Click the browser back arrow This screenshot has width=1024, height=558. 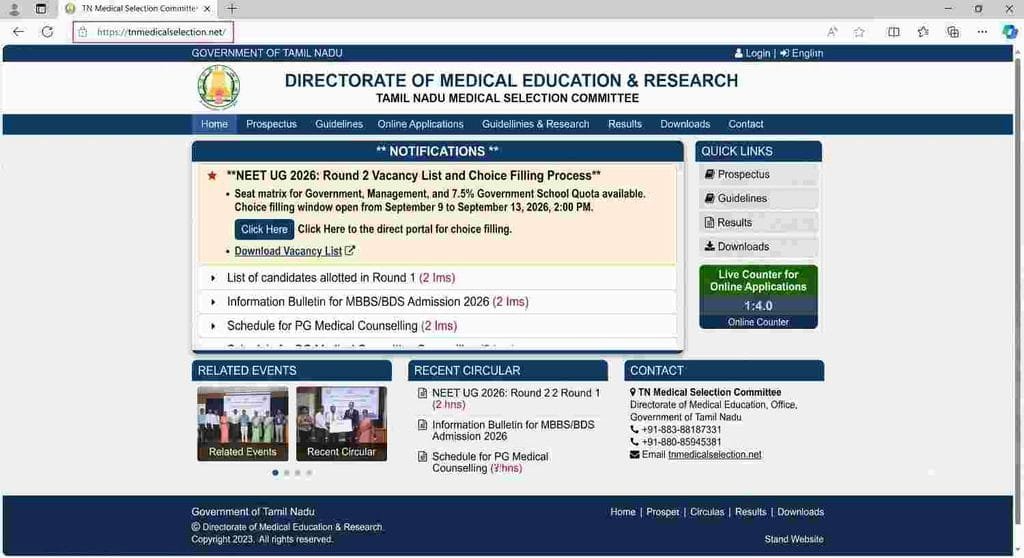pyautogui.click(x=18, y=31)
